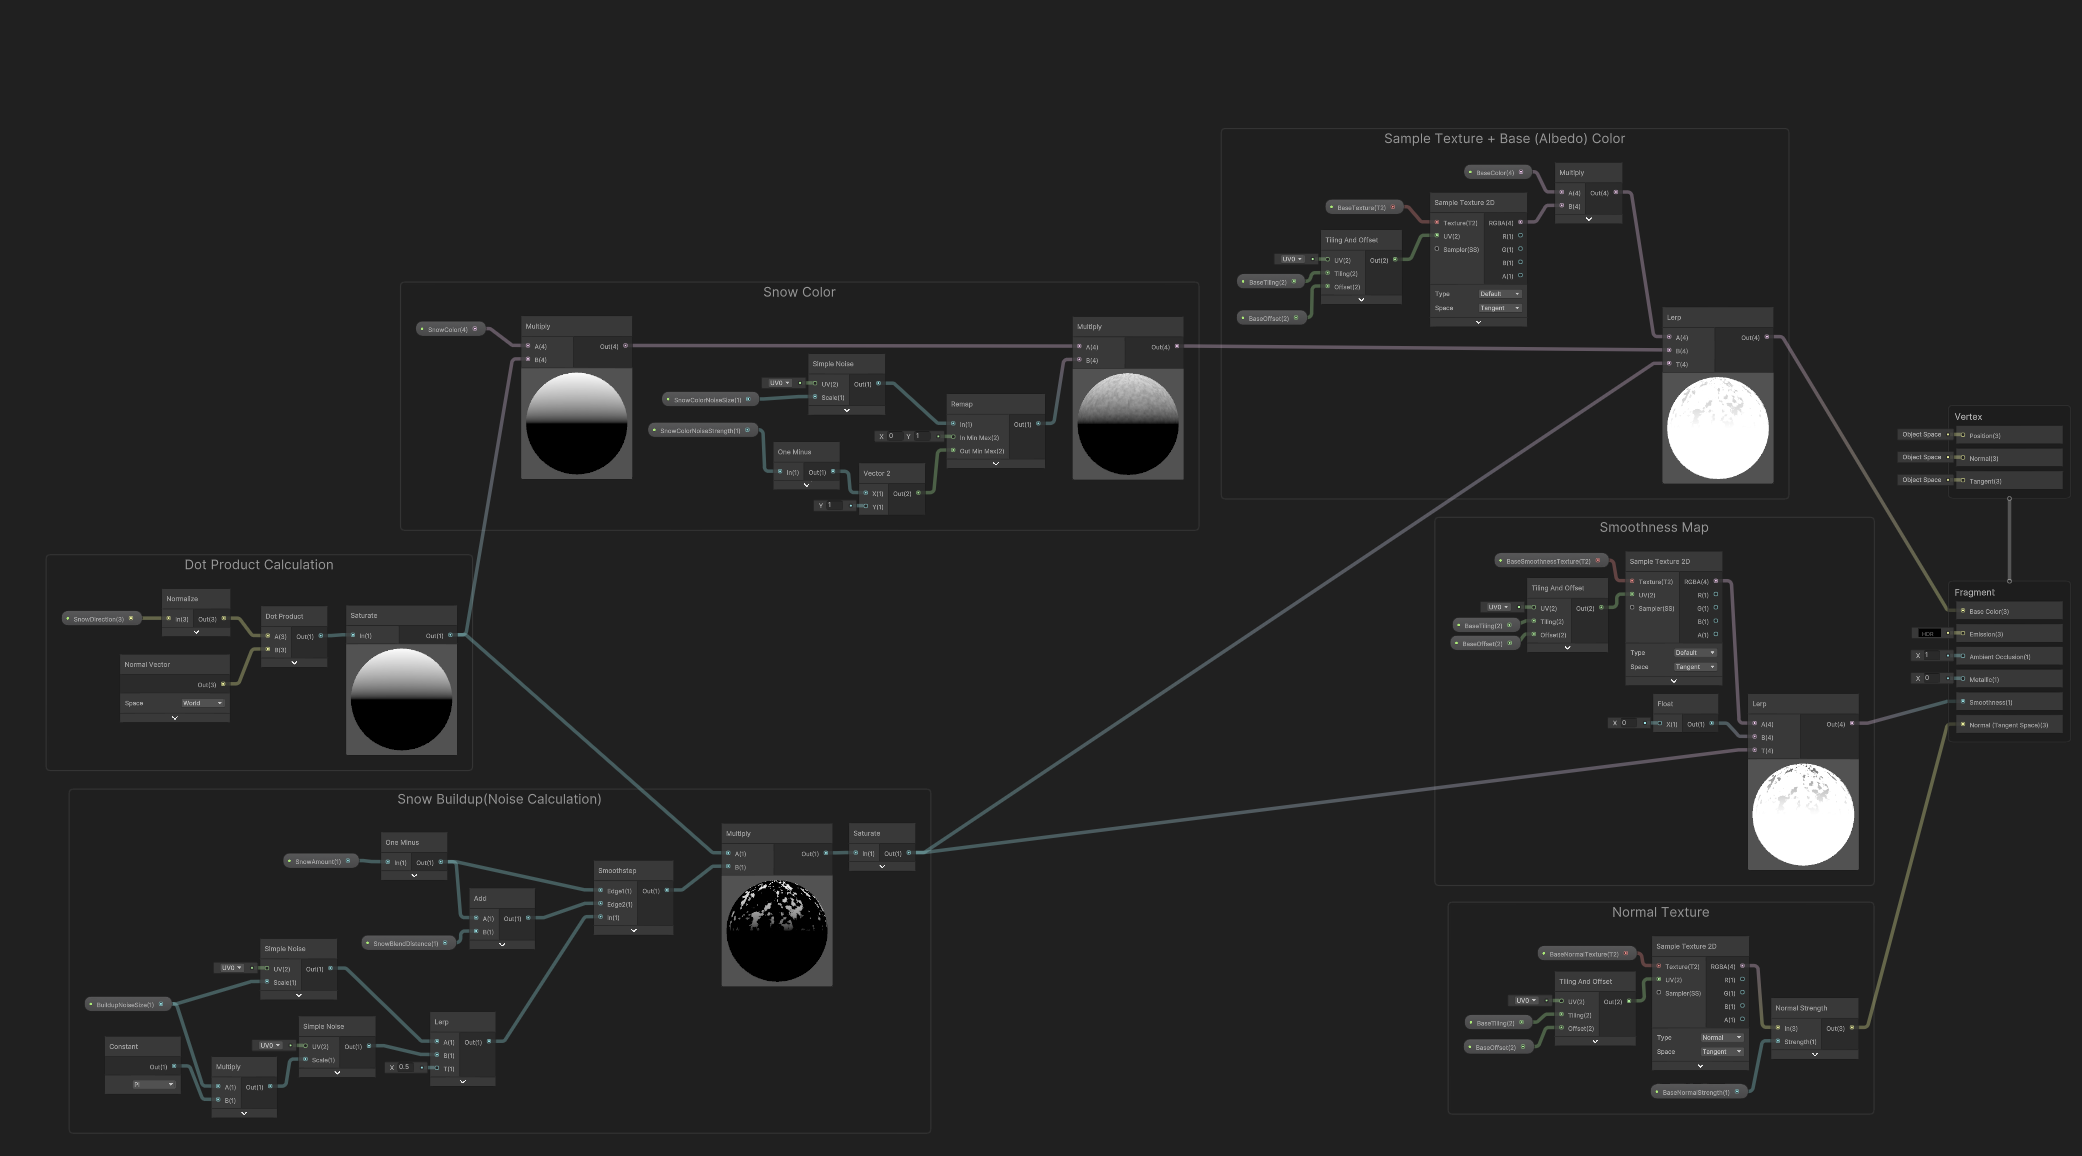
Task: Select the BaseNormalStrength(1) property pill
Action: pyautogui.click(x=1695, y=1092)
